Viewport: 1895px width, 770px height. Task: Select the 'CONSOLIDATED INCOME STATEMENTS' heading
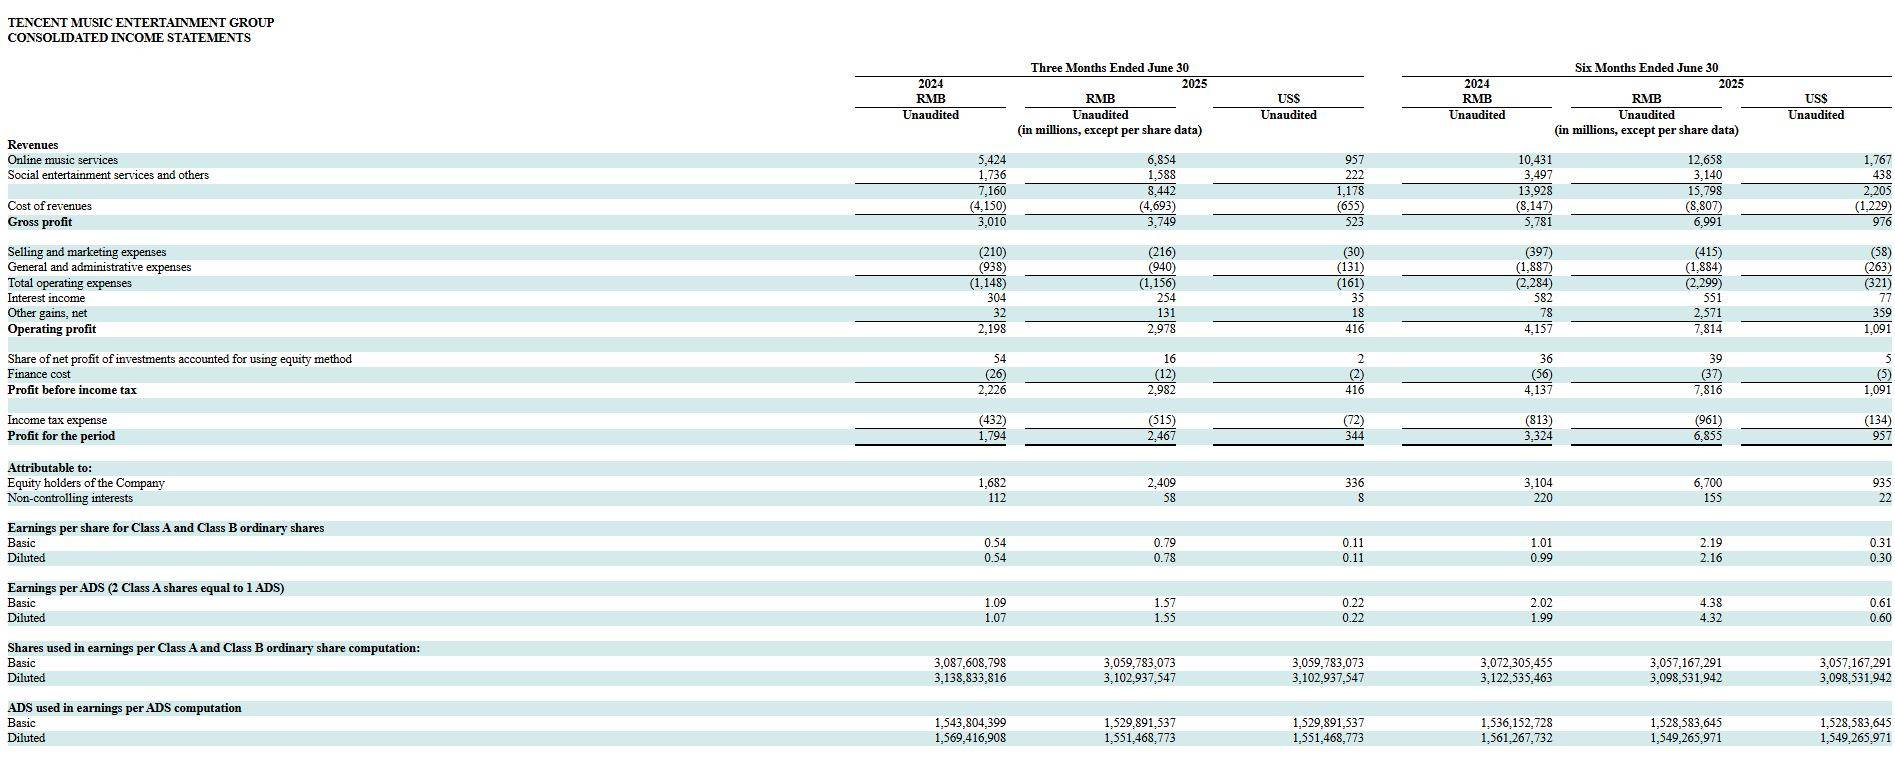(x=129, y=38)
